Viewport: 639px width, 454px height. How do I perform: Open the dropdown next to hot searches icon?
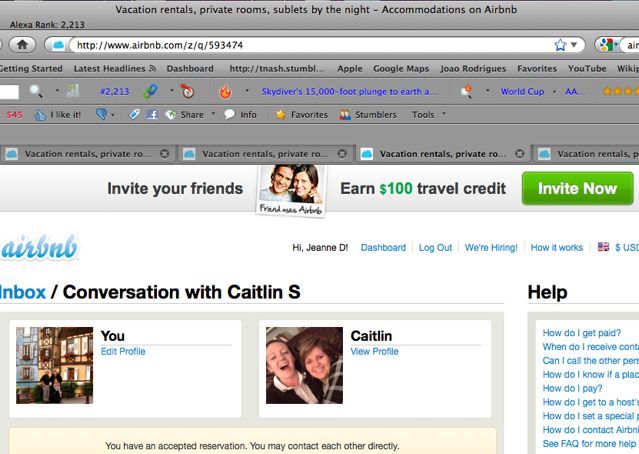(487, 90)
